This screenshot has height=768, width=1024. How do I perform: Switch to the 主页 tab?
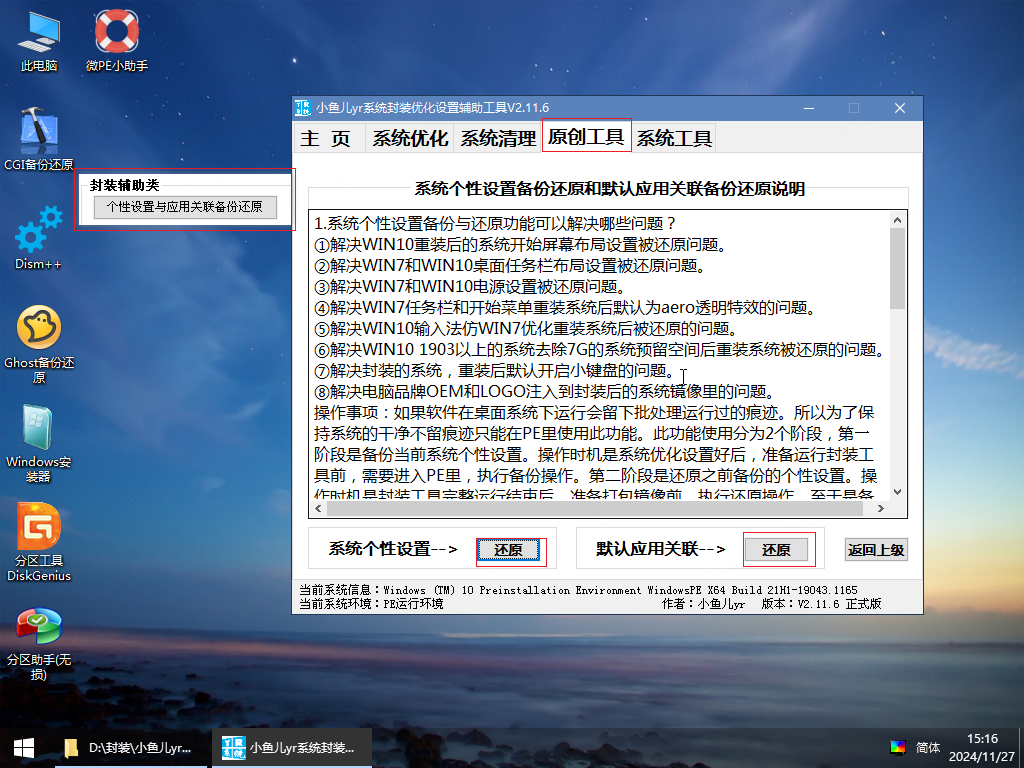tap(326, 138)
